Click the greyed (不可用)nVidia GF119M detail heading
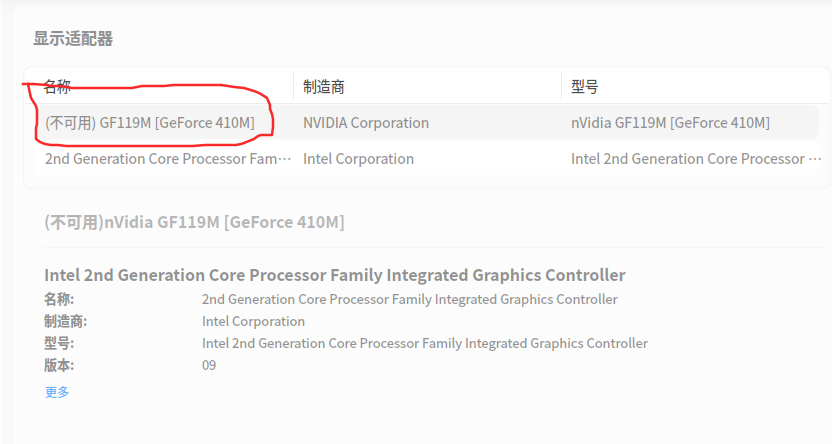Viewport: 832px width, 444px height. 194,222
